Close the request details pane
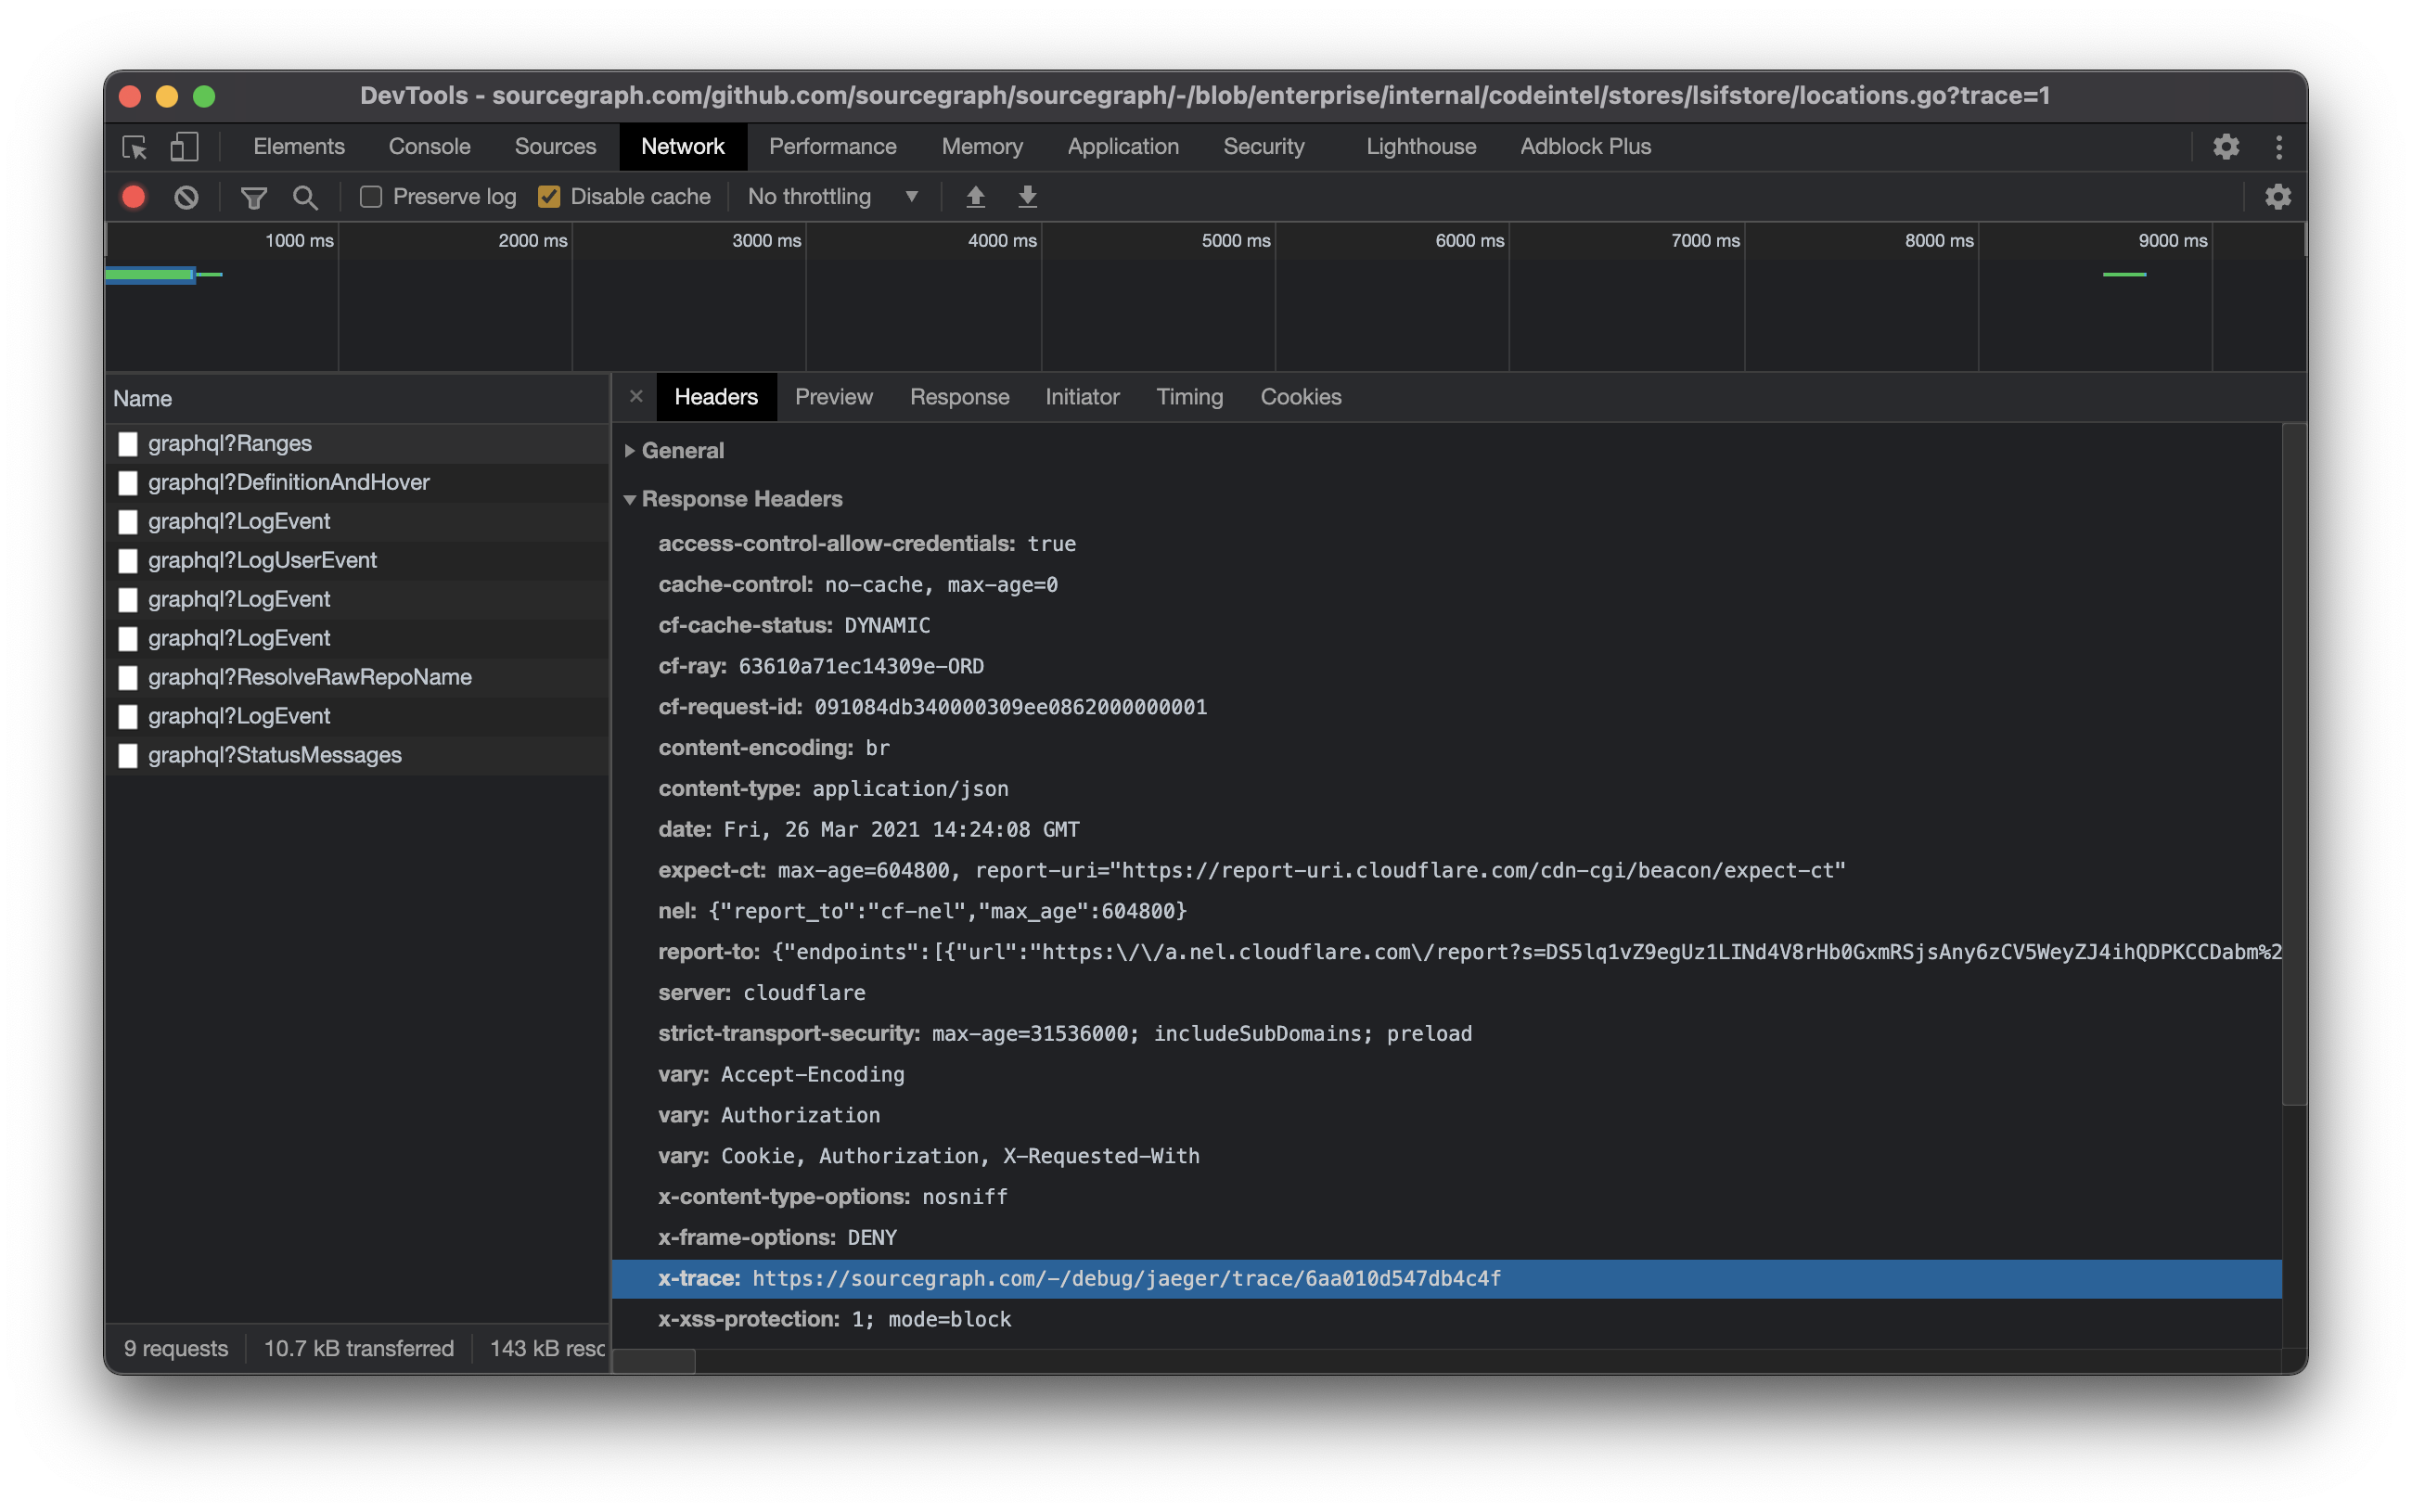Image resolution: width=2412 pixels, height=1512 pixels. click(x=636, y=396)
